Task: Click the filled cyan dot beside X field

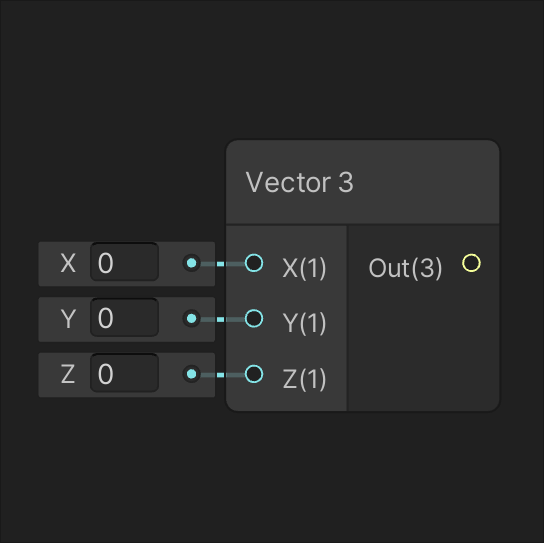Action: [x=192, y=263]
